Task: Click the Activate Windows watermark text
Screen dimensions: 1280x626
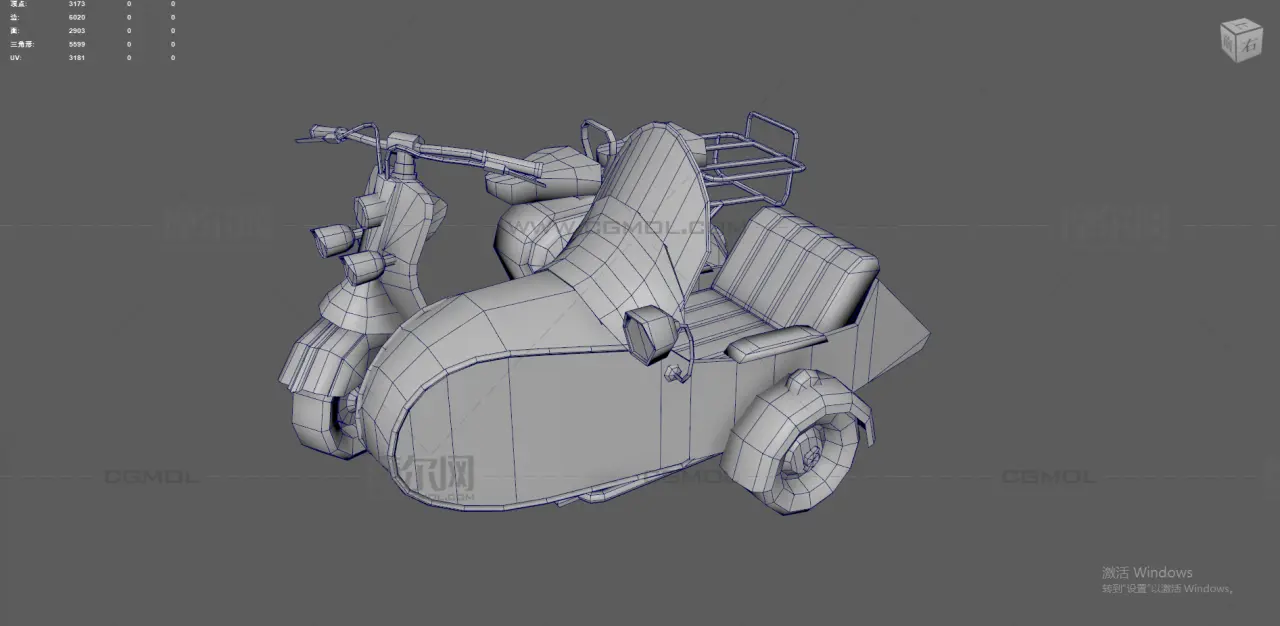Action: [x=1147, y=573]
